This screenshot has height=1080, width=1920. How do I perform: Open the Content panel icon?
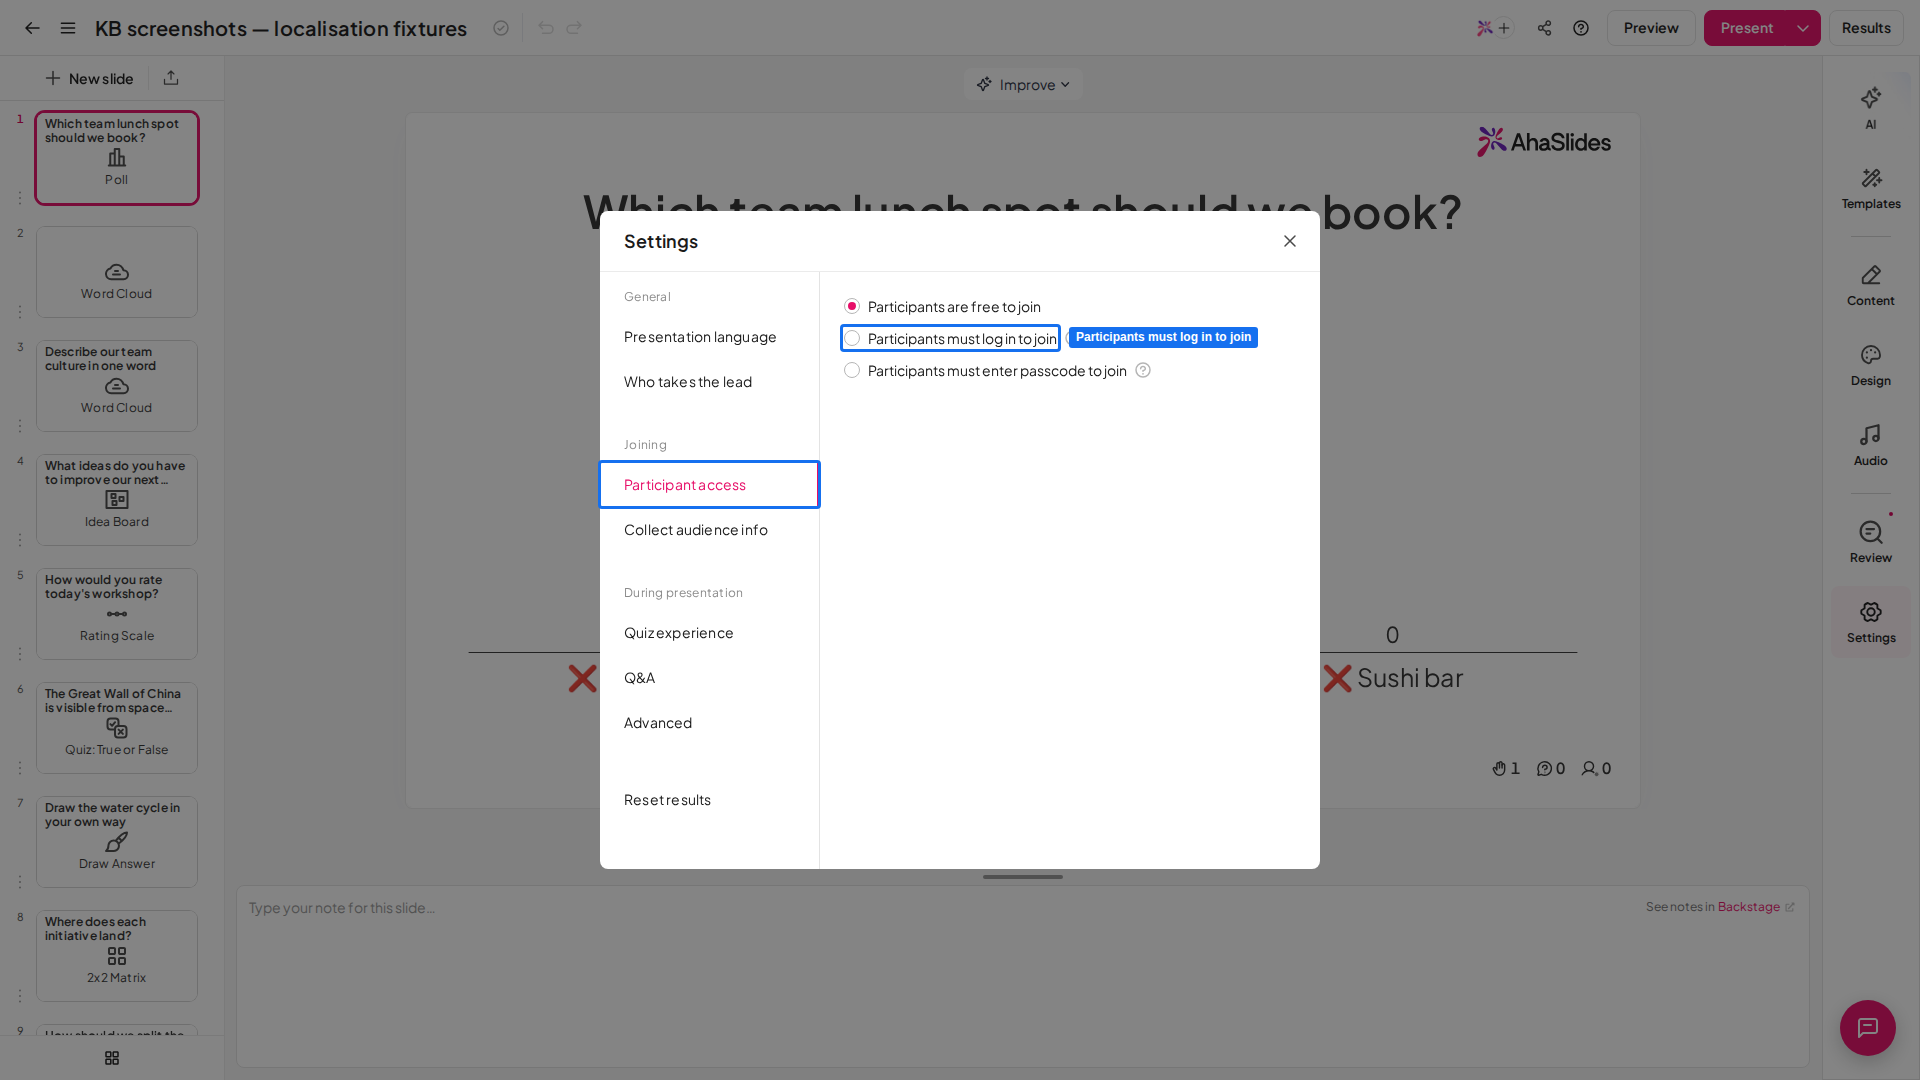click(1871, 285)
